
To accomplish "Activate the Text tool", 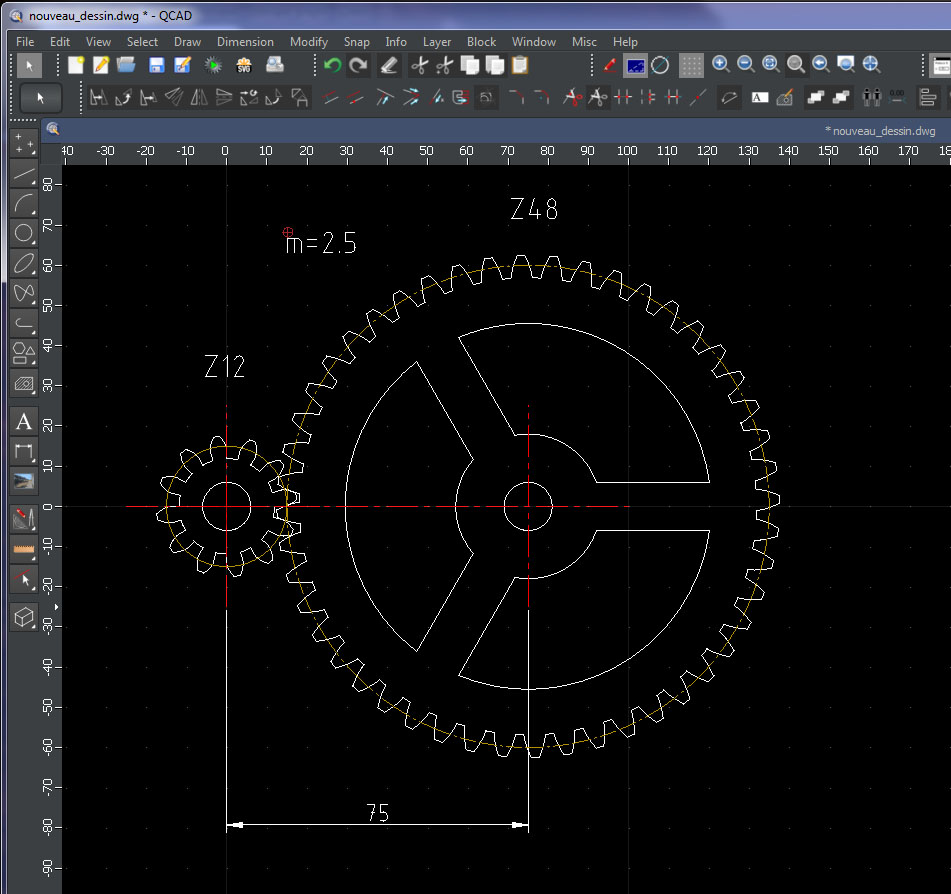I will (x=24, y=422).
